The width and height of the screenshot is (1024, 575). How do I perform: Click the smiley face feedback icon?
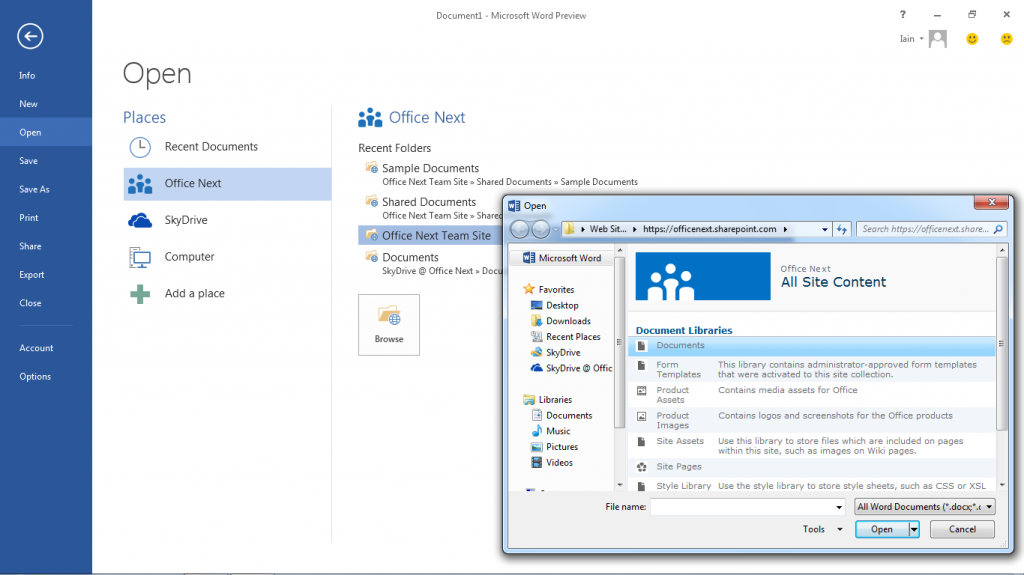coord(971,39)
